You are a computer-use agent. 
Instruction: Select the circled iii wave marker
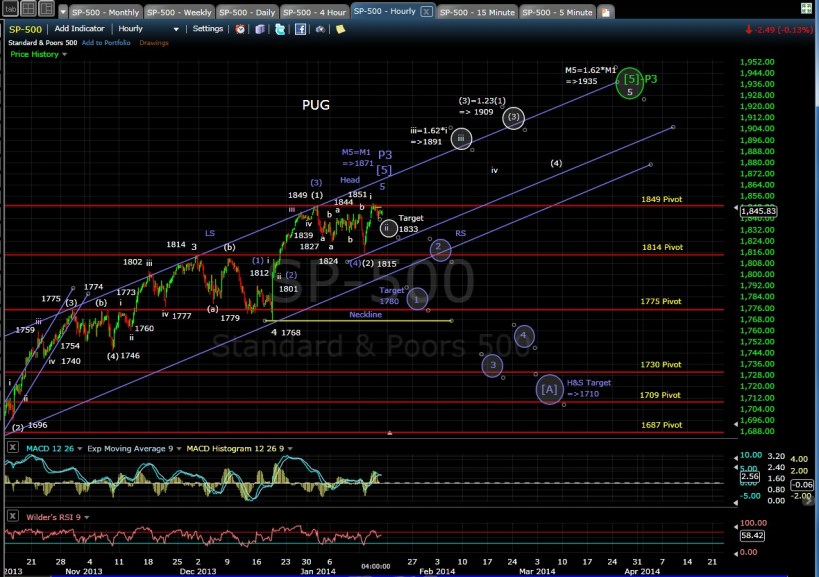pyautogui.click(x=461, y=139)
